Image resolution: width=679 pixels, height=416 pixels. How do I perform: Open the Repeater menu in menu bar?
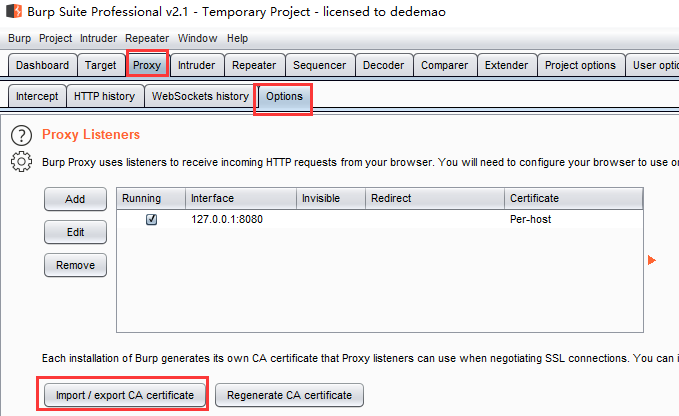147,38
